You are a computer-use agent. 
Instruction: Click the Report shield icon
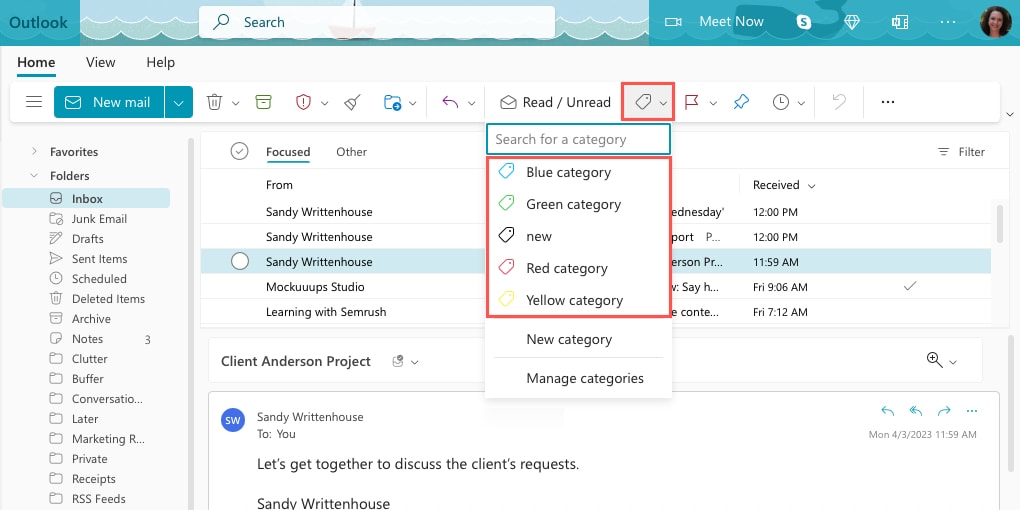pyautogui.click(x=303, y=102)
